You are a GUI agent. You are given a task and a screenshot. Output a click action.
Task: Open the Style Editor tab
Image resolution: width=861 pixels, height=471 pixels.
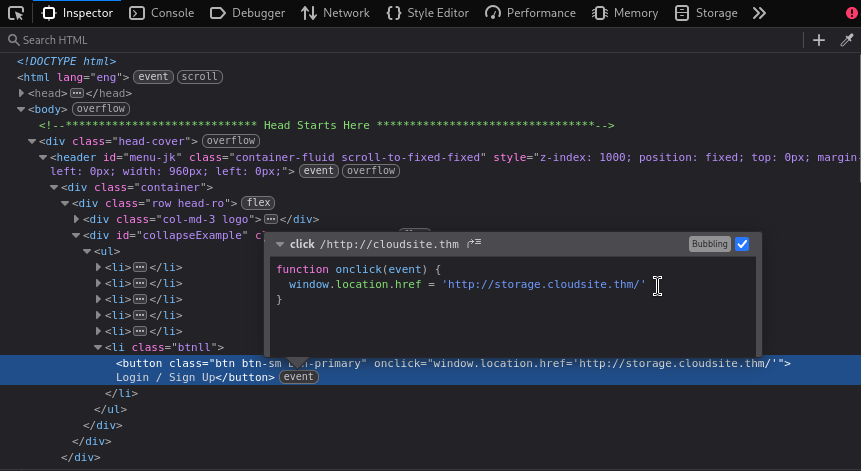(428, 13)
